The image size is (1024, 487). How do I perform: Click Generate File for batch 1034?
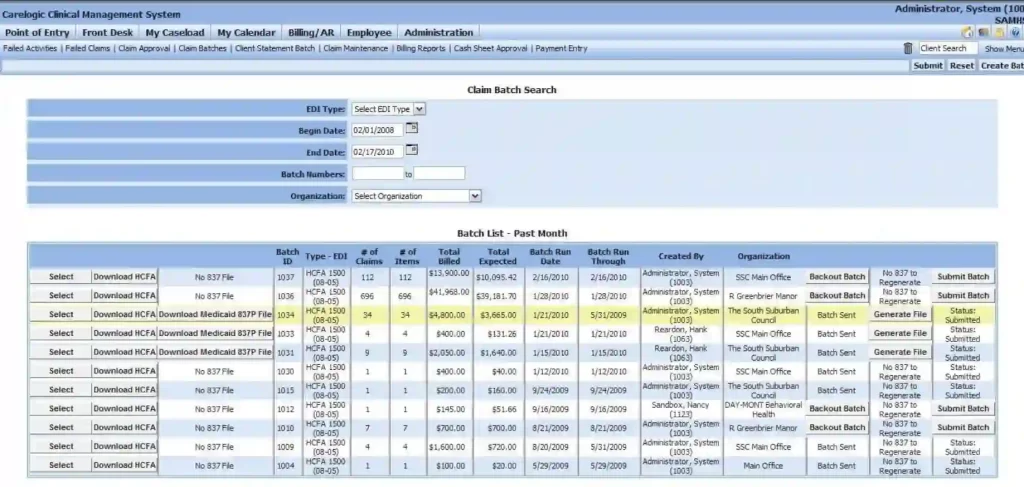pyautogui.click(x=900, y=315)
